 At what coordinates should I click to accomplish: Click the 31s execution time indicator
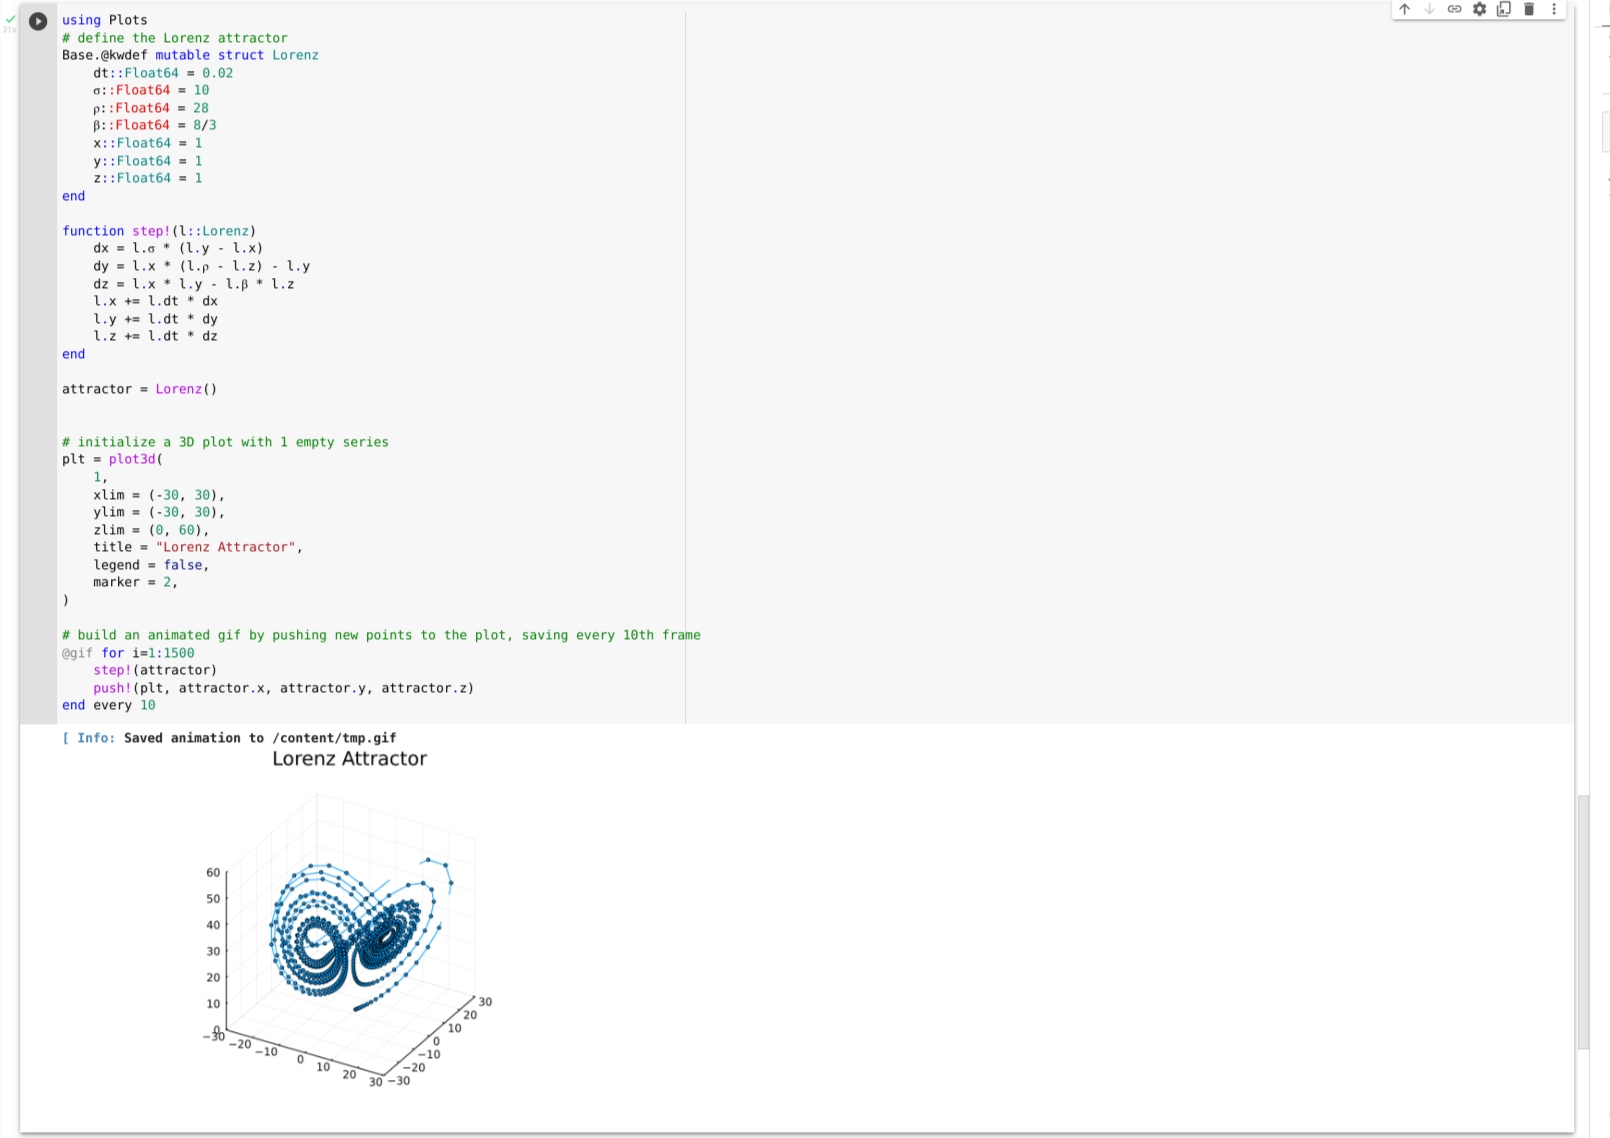(x=11, y=30)
